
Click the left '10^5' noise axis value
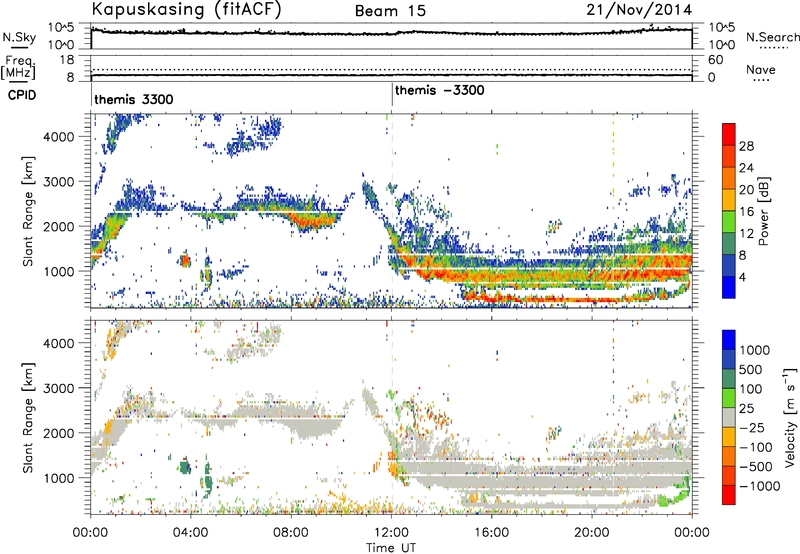(61, 28)
